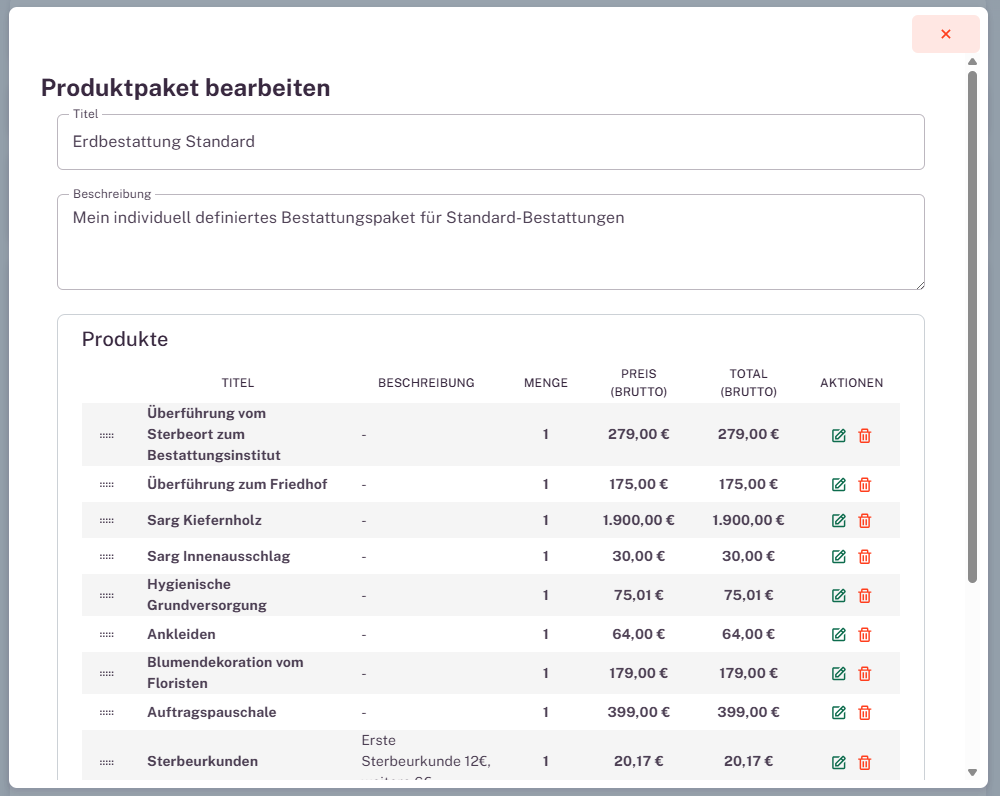Delete the Ankleiden product
Viewport: 1000px width, 796px height.
864,634
